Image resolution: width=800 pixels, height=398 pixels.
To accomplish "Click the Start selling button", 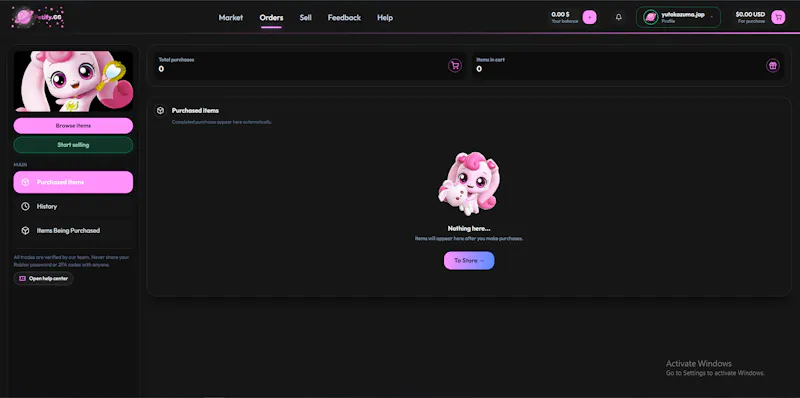I will click(73, 145).
